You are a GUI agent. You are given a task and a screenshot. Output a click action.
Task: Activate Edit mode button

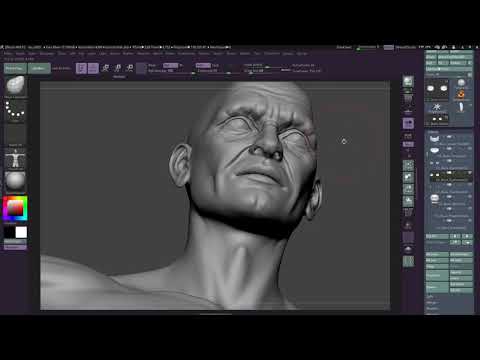pos(81,68)
